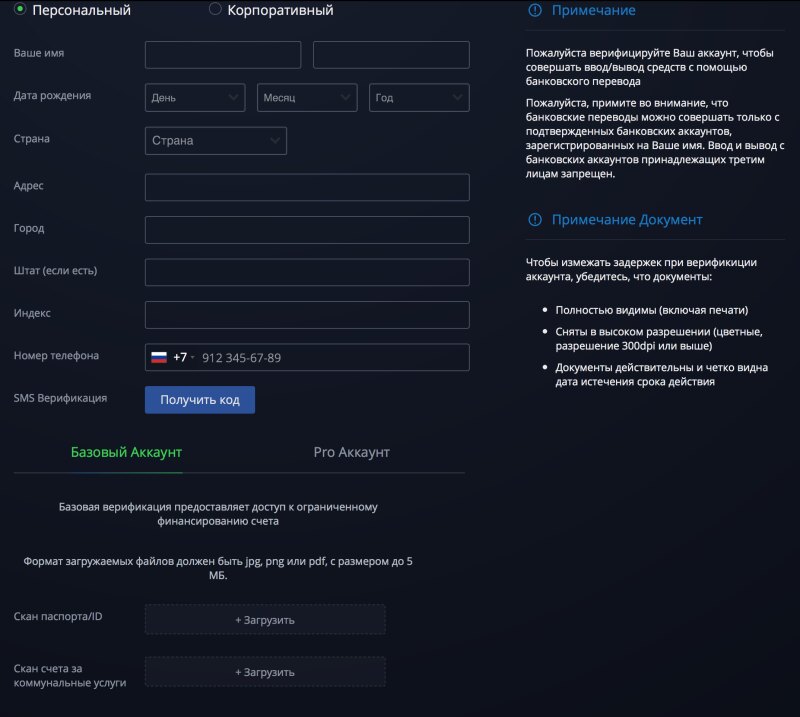Open the Год birth date dropdown

pyautogui.click(x=419, y=97)
